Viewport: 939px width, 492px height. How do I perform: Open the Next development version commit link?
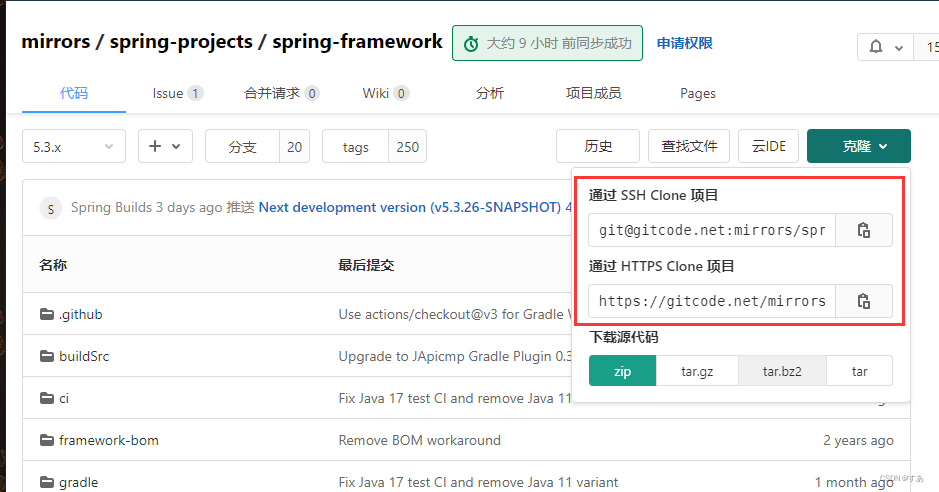410,208
